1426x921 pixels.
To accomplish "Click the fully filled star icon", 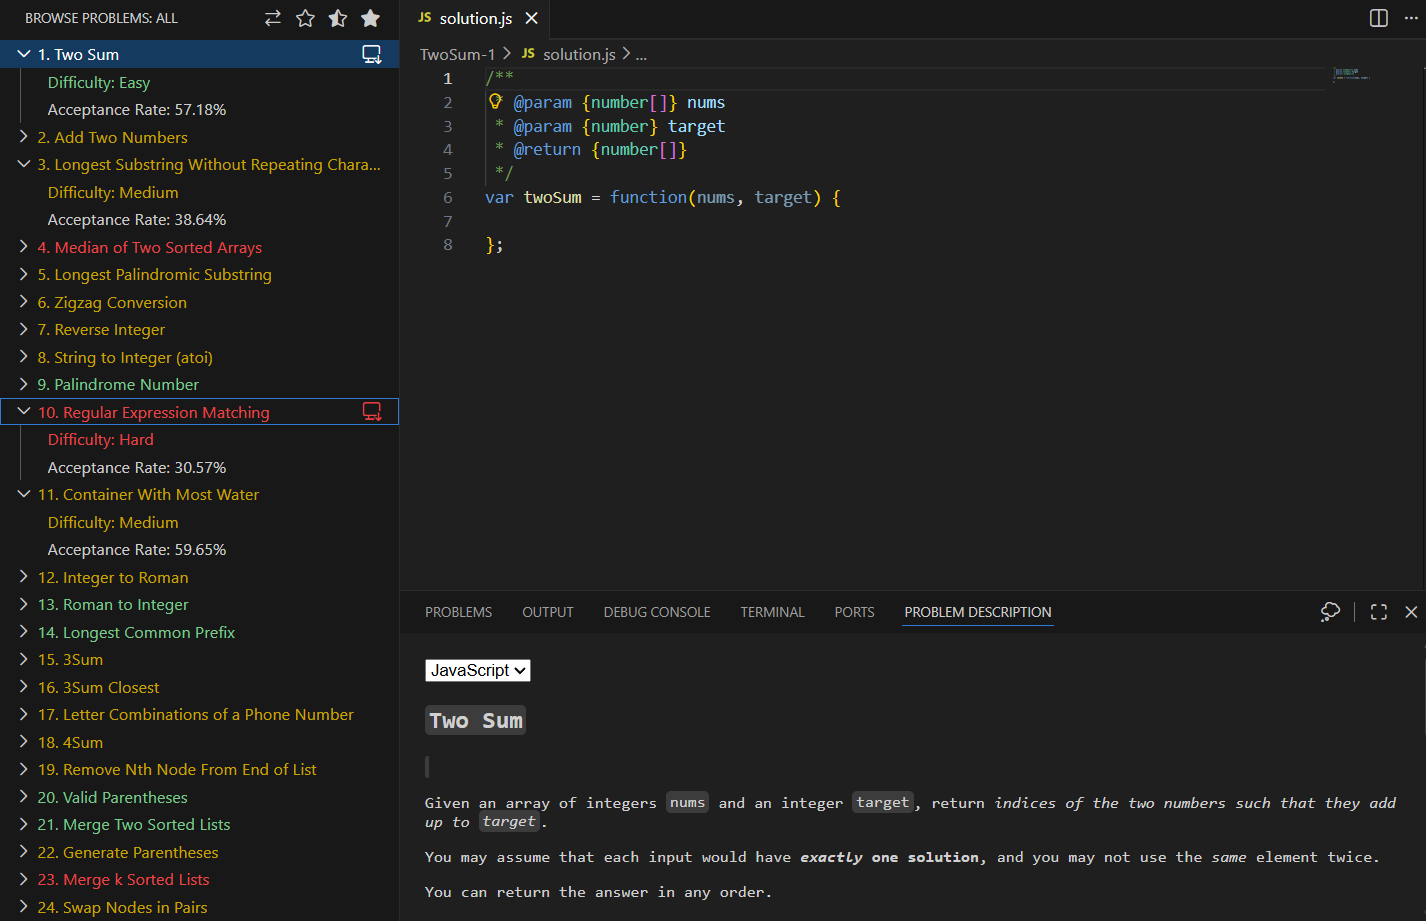I will coord(370,18).
